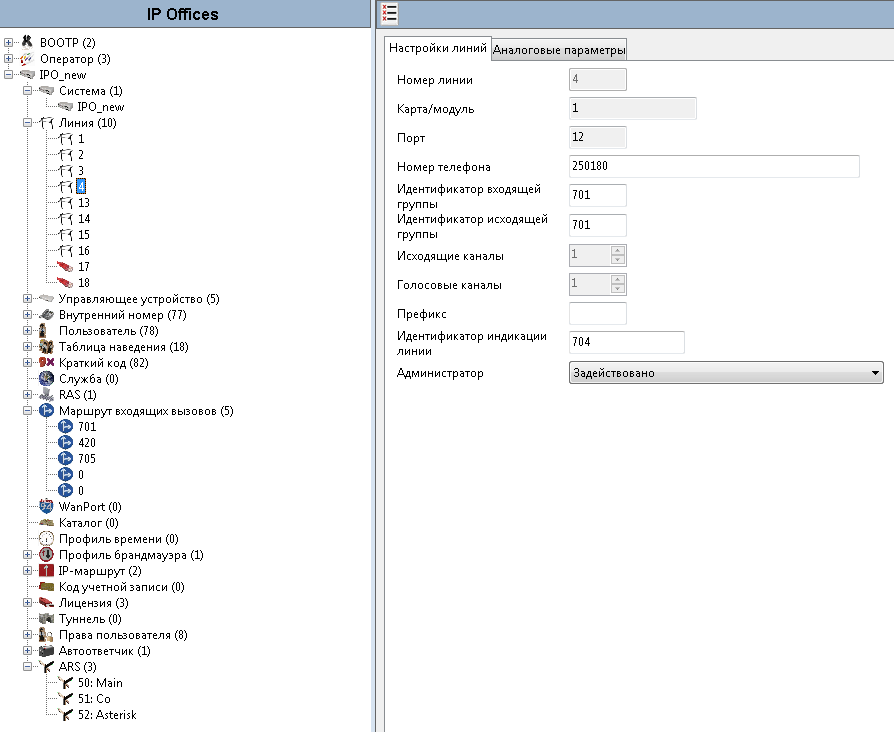
Task: Select line 17 in the tree
Action: (x=84, y=267)
